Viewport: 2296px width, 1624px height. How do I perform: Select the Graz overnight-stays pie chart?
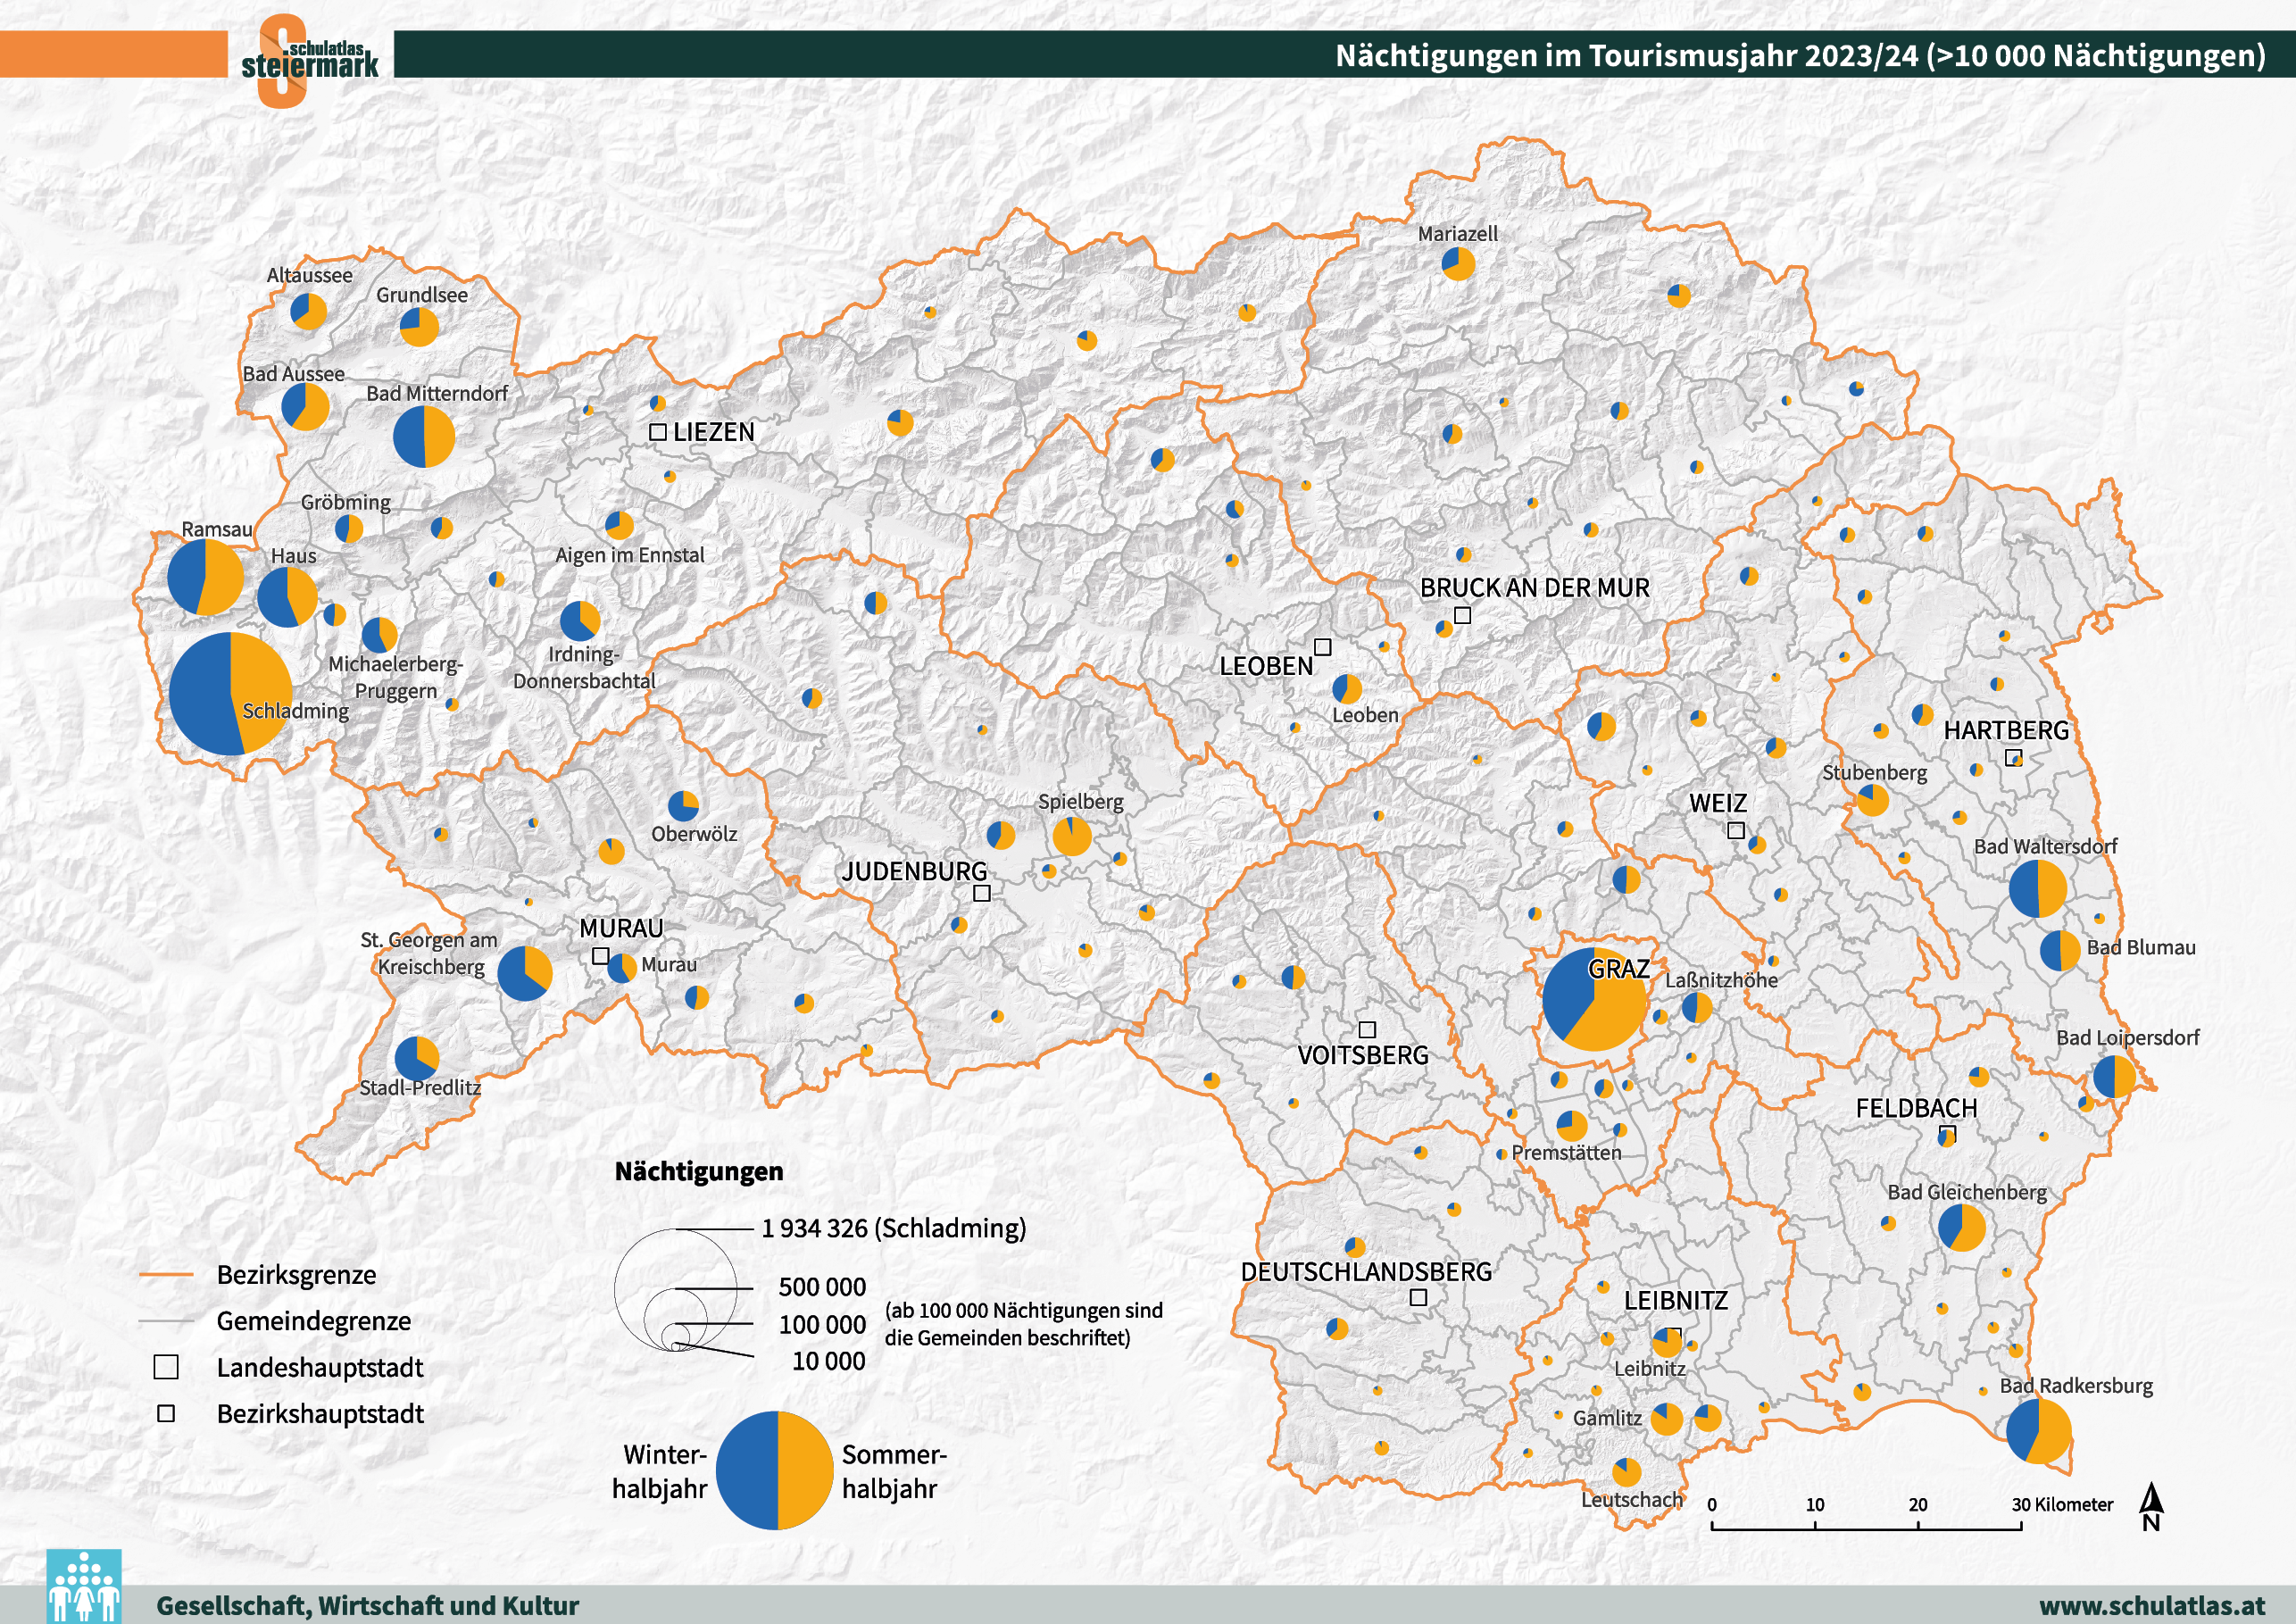1595,999
